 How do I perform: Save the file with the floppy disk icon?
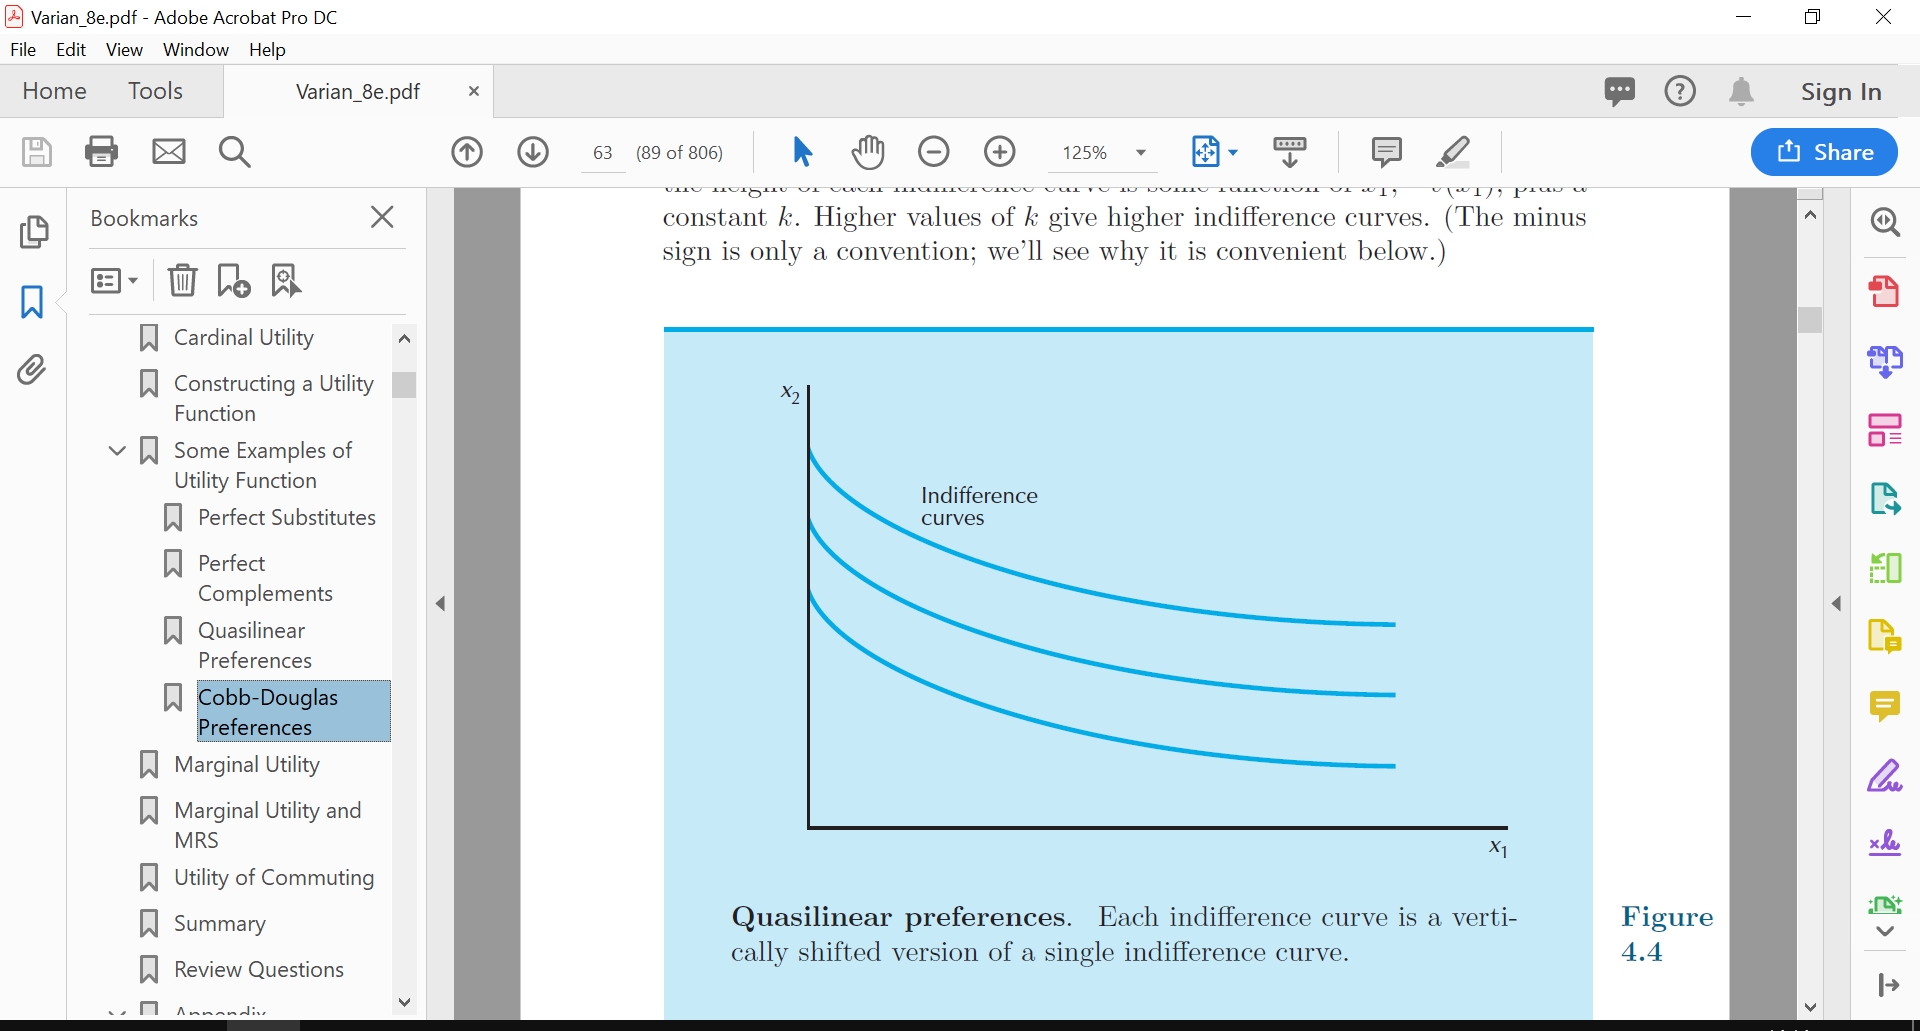point(37,152)
